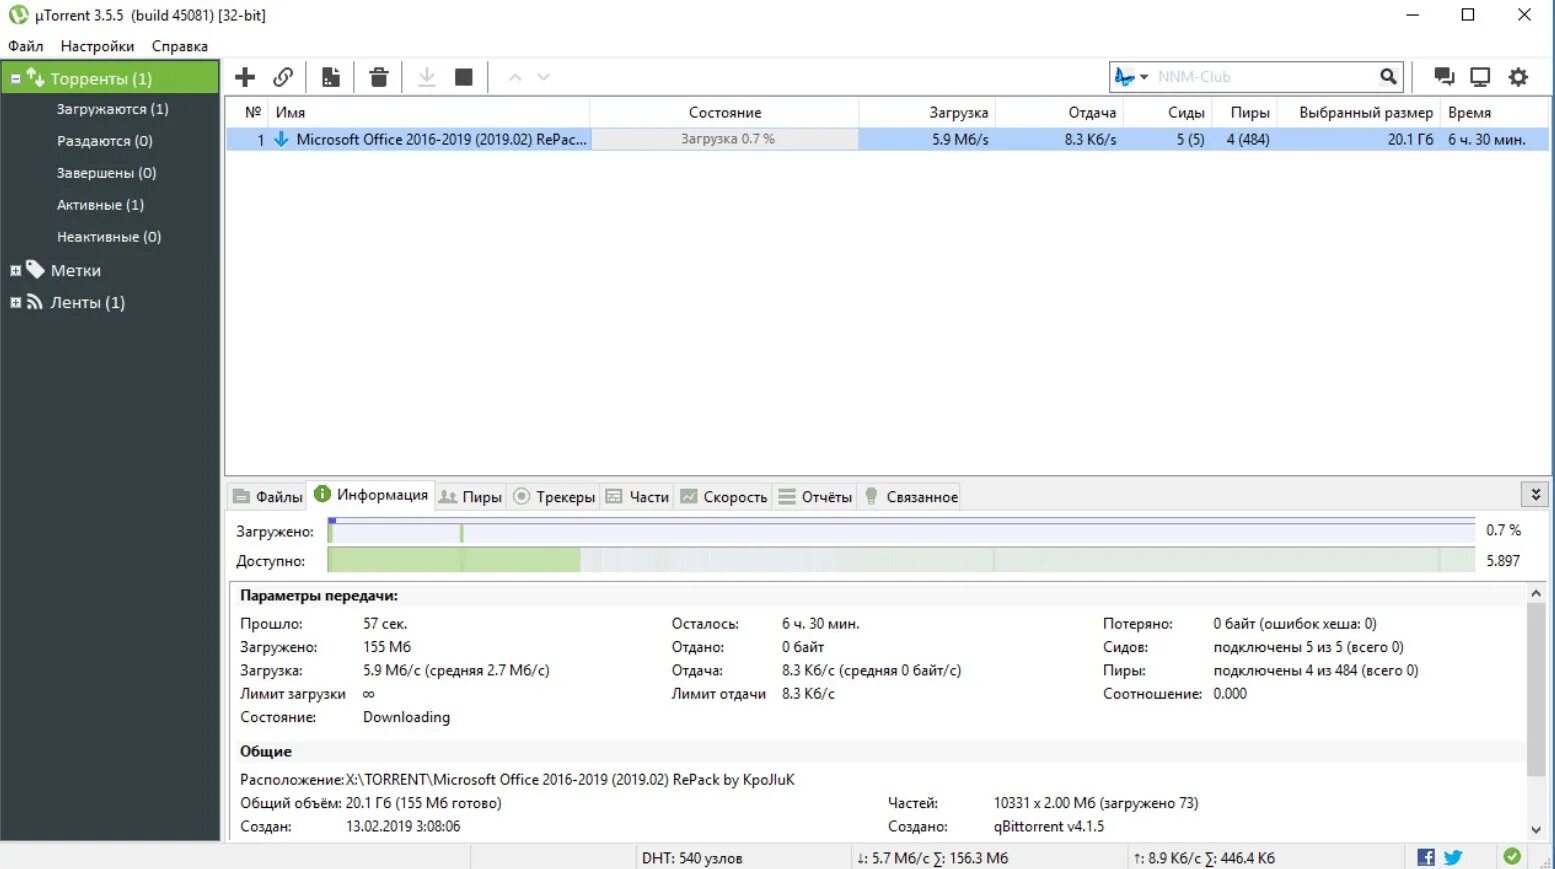Click the Загрузка 0.7 % progress bar

(725, 139)
